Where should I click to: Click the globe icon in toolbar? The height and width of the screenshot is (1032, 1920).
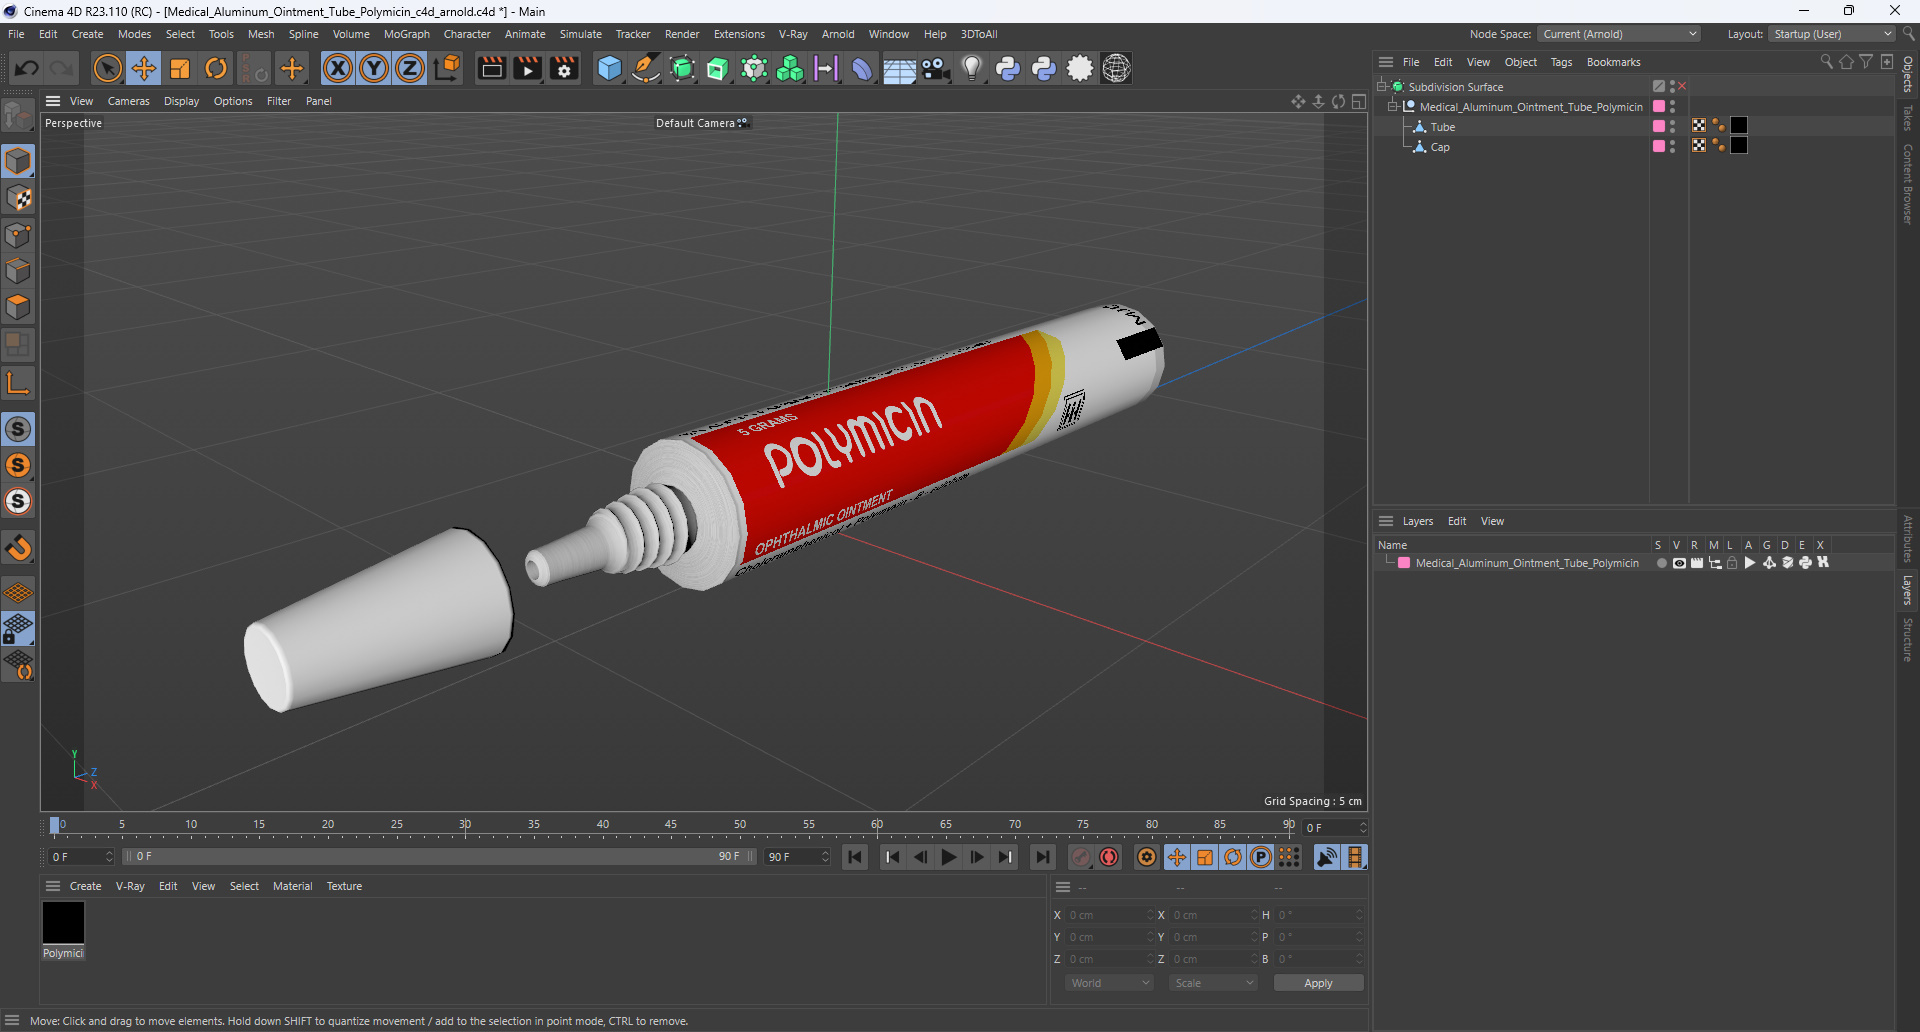[x=1116, y=68]
